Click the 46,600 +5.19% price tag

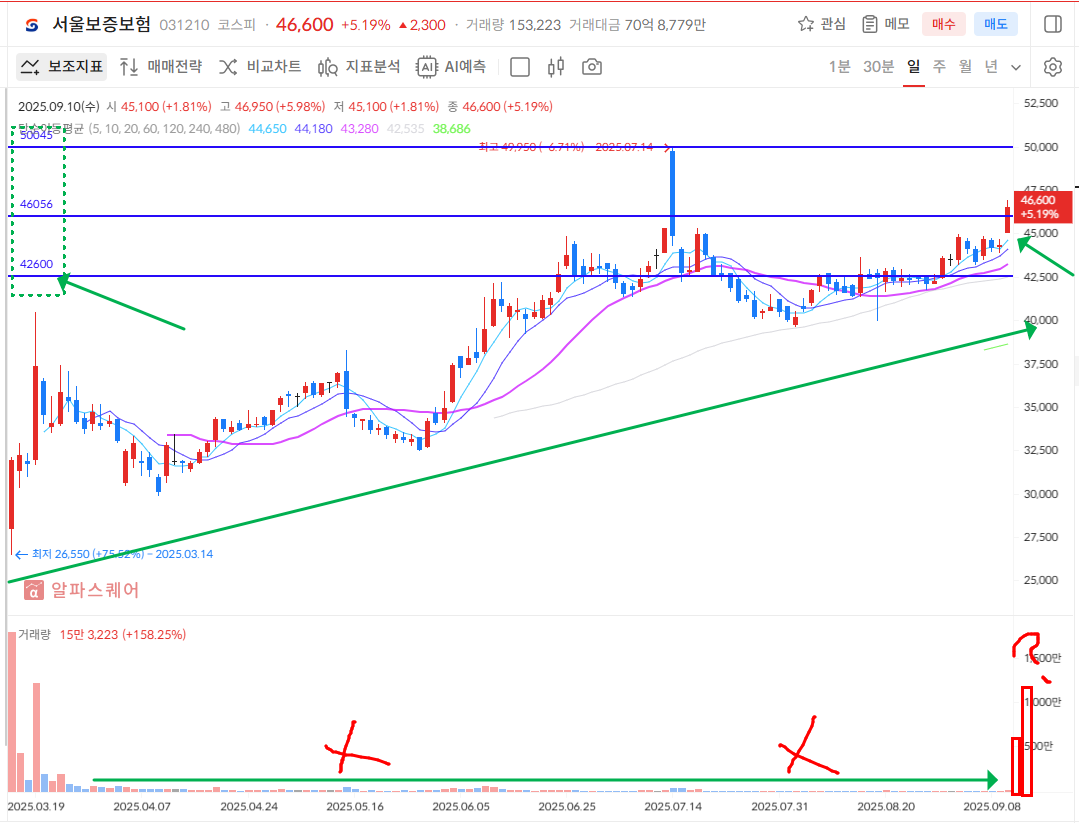(x=1043, y=207)
